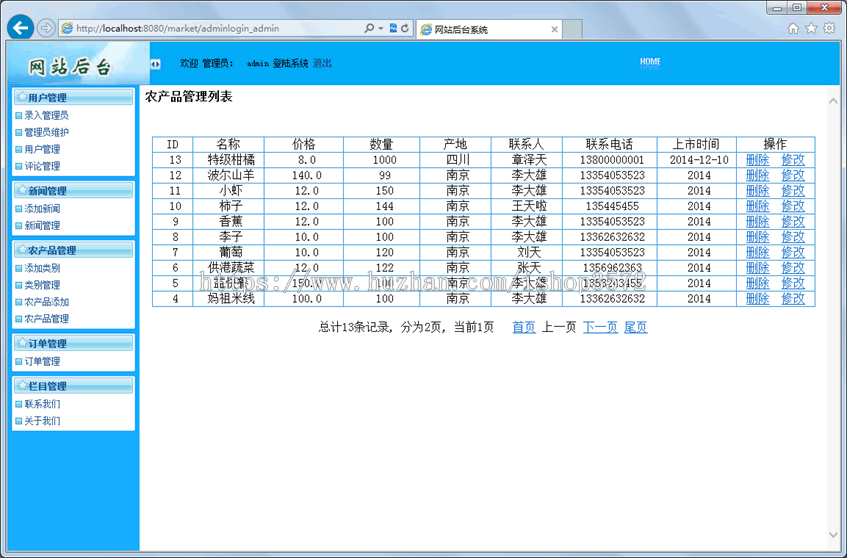Screen dimensions: 847x558
Task: Open the address bar dropdown arrow
Action: [381, 28]
